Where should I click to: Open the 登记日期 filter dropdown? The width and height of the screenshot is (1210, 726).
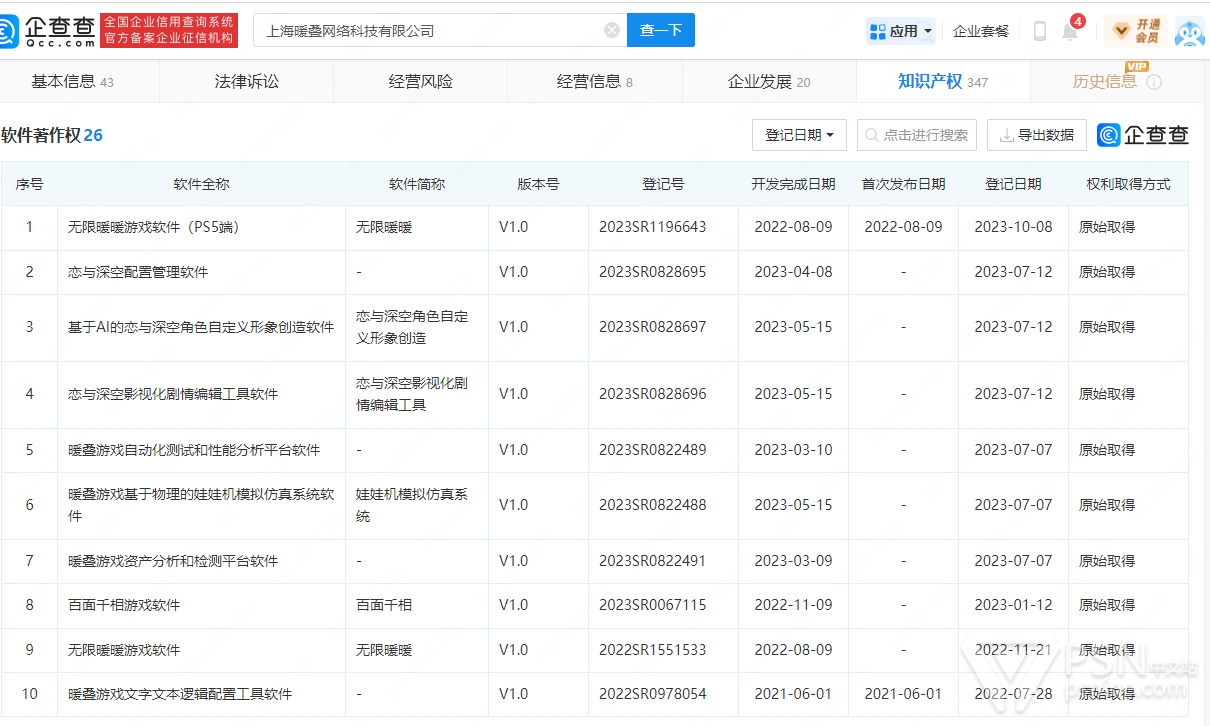pos(799,135)
